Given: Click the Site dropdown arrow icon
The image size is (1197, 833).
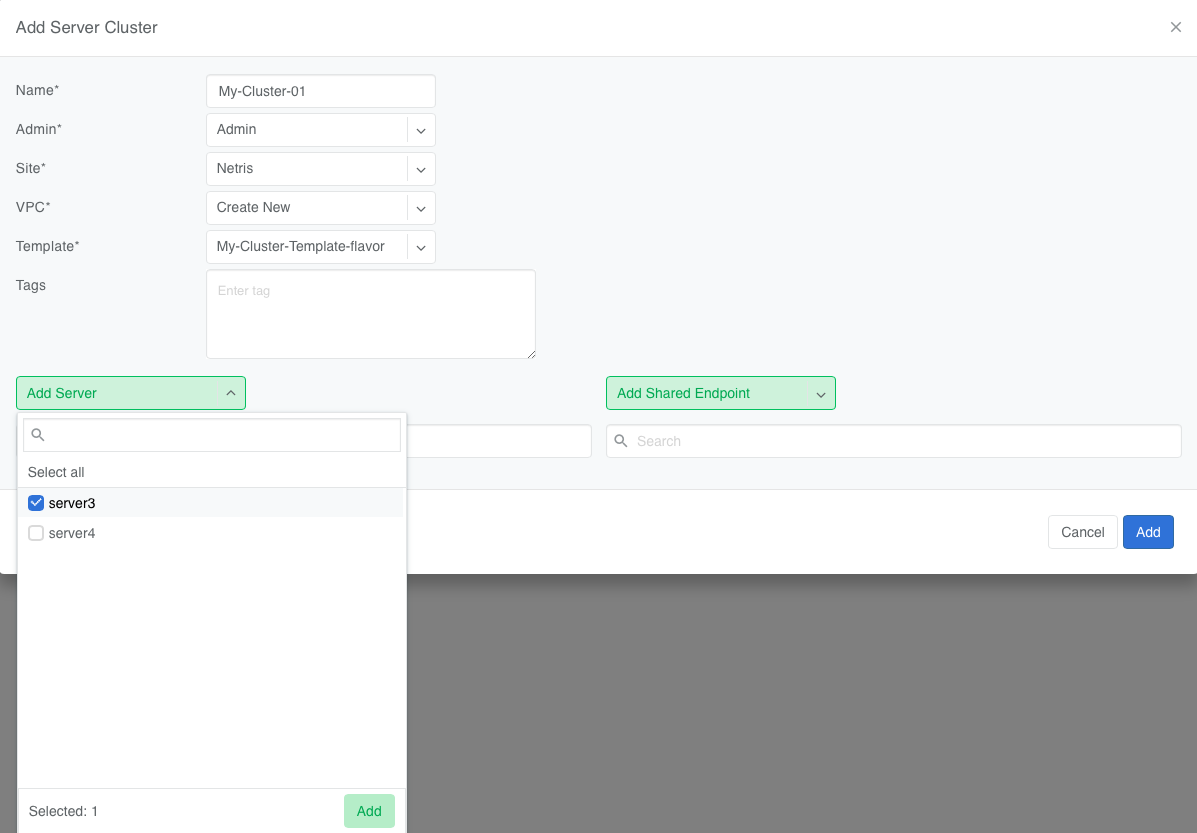Looking at the screenshot, I should point(421,169).
